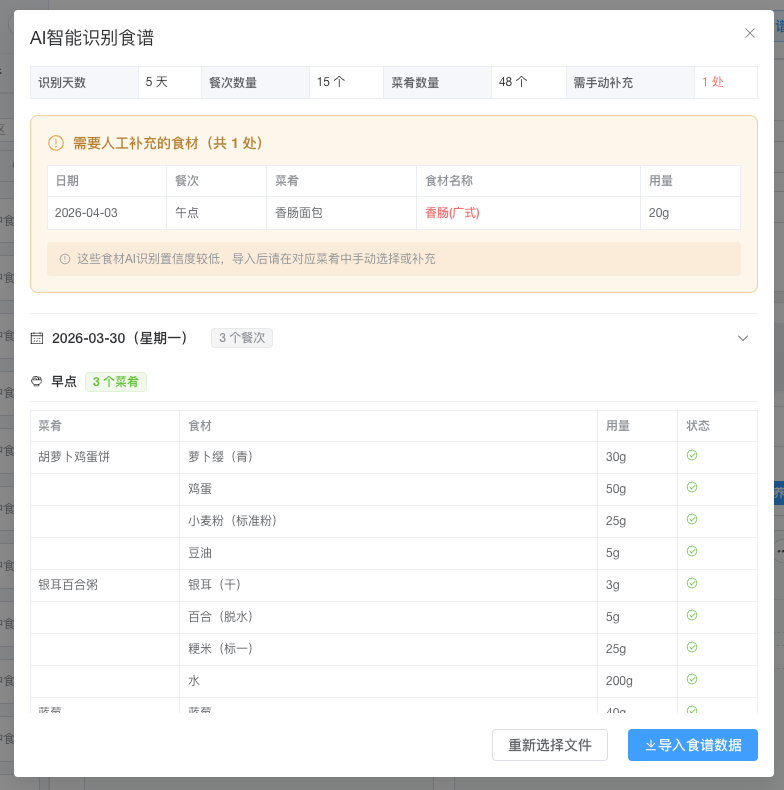Click the 20g amount in the warning table

coord(659,213)
